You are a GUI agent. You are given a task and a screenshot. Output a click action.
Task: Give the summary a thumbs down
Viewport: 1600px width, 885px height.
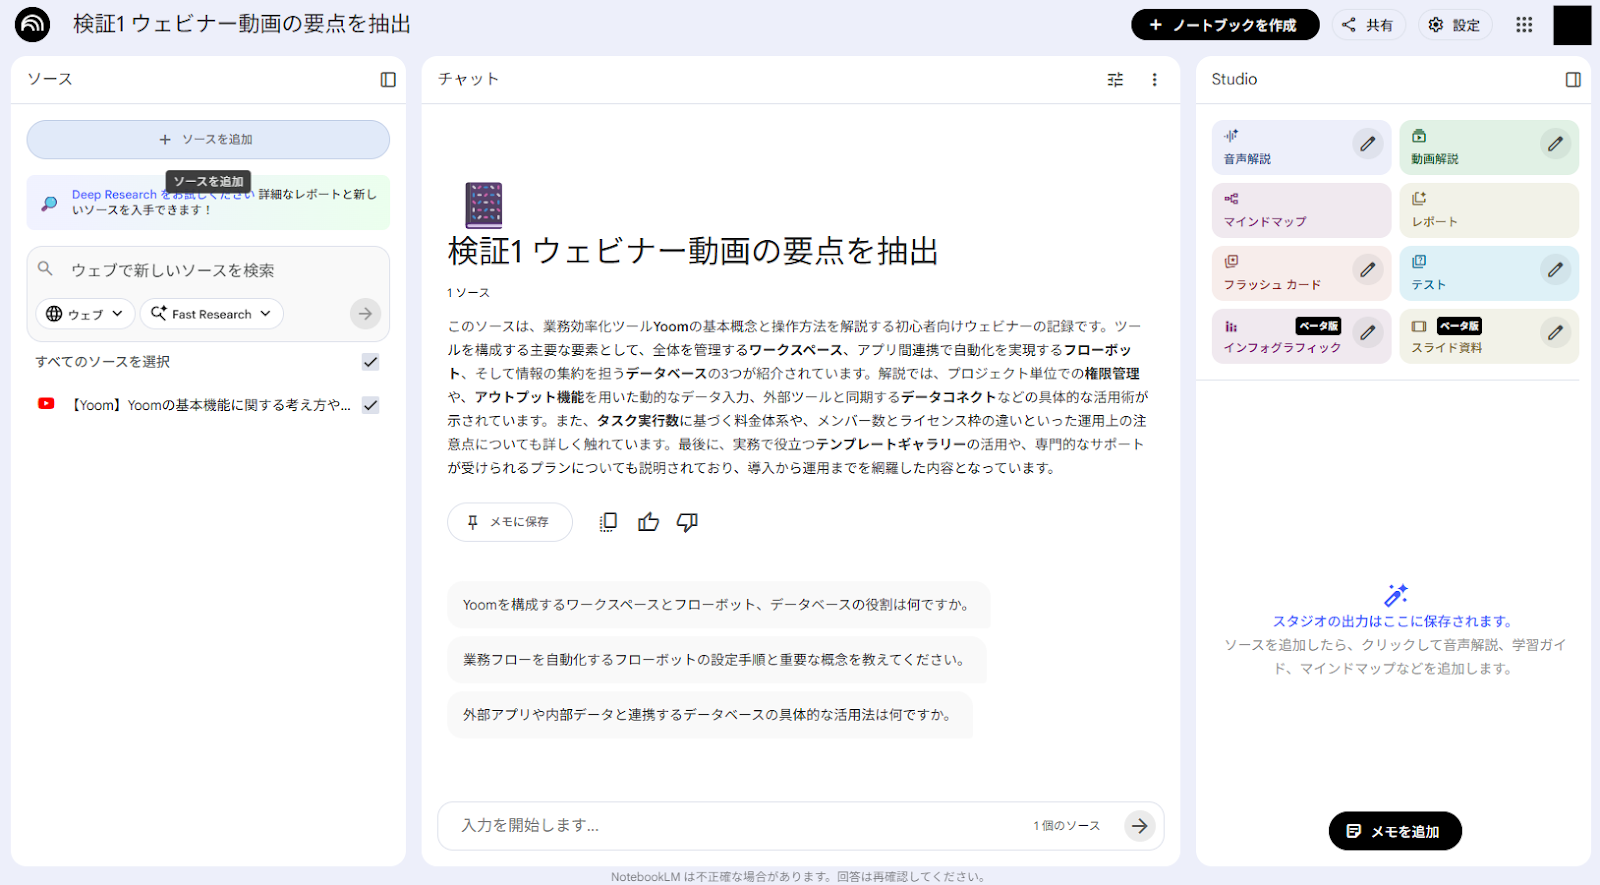pyautogui.click(x=687, y=522)
